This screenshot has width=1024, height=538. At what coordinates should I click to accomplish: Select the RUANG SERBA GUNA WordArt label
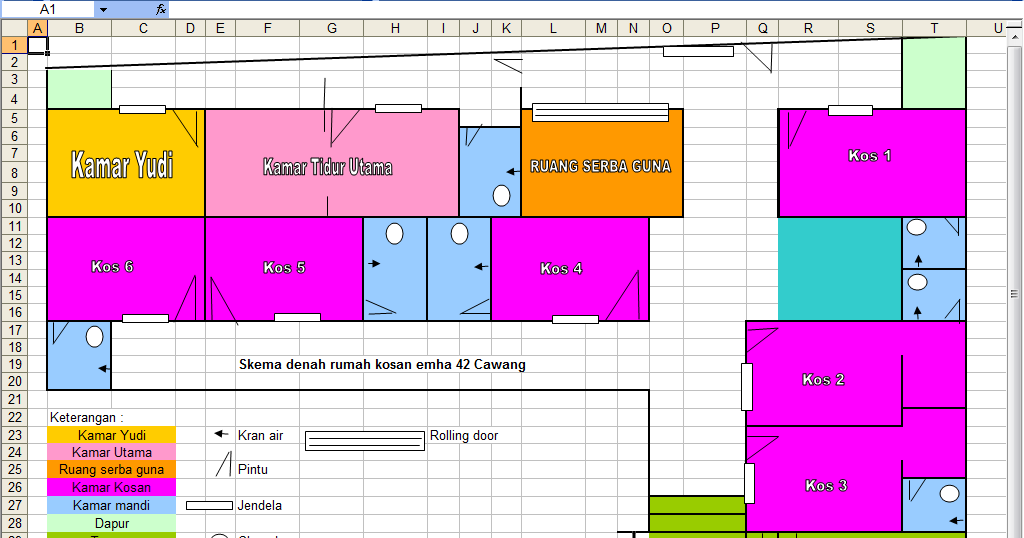tap(600, 166)
